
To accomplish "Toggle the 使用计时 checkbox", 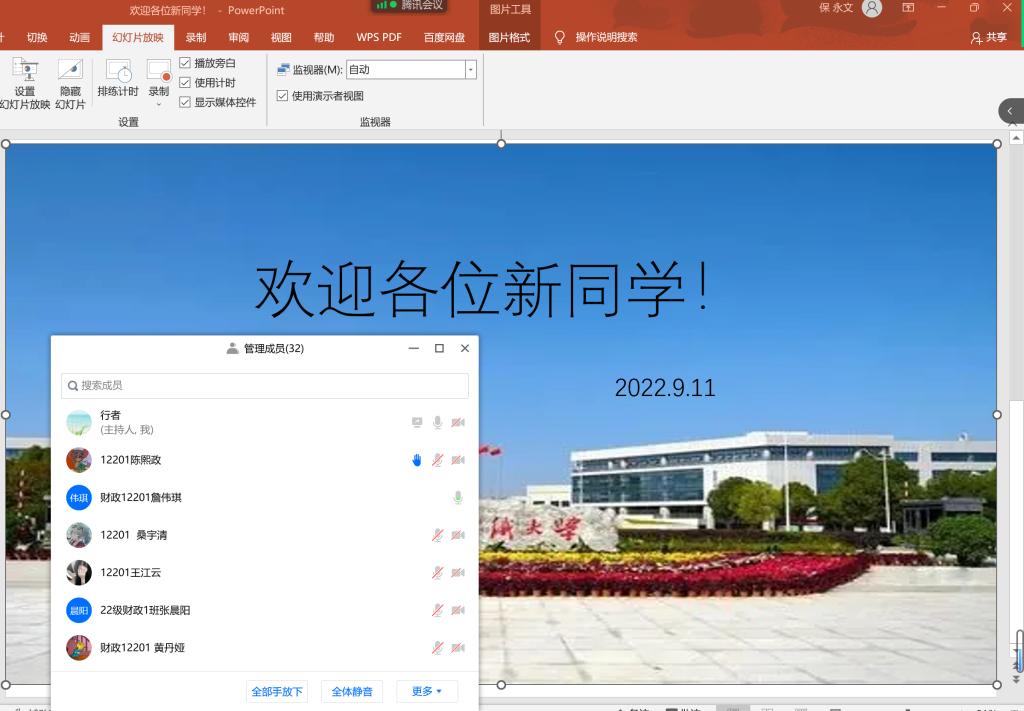I will 185,83.
